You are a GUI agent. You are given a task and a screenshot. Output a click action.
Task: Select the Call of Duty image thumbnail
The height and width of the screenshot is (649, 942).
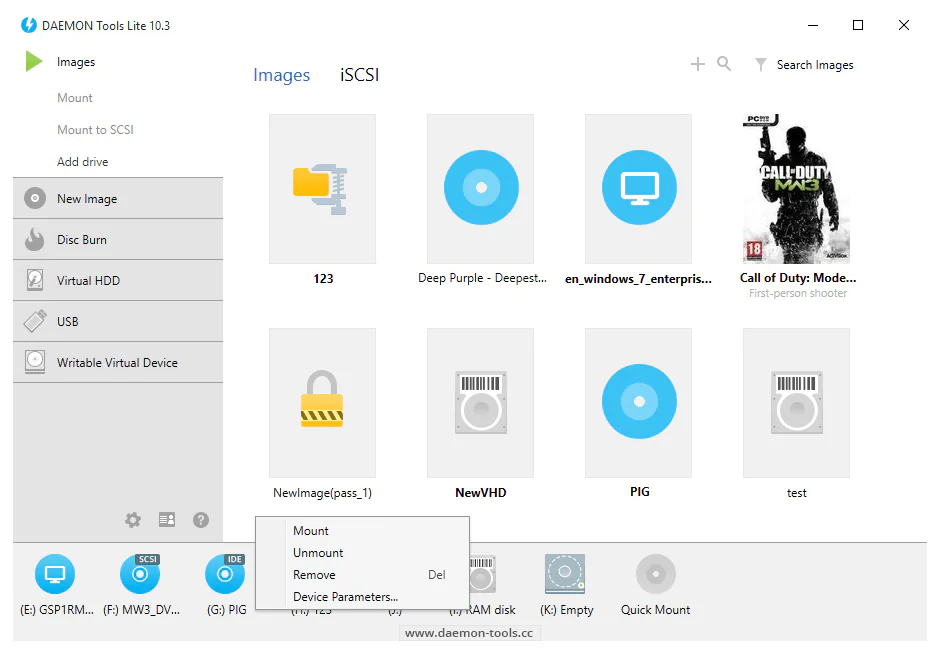click(x=797, y=189)
